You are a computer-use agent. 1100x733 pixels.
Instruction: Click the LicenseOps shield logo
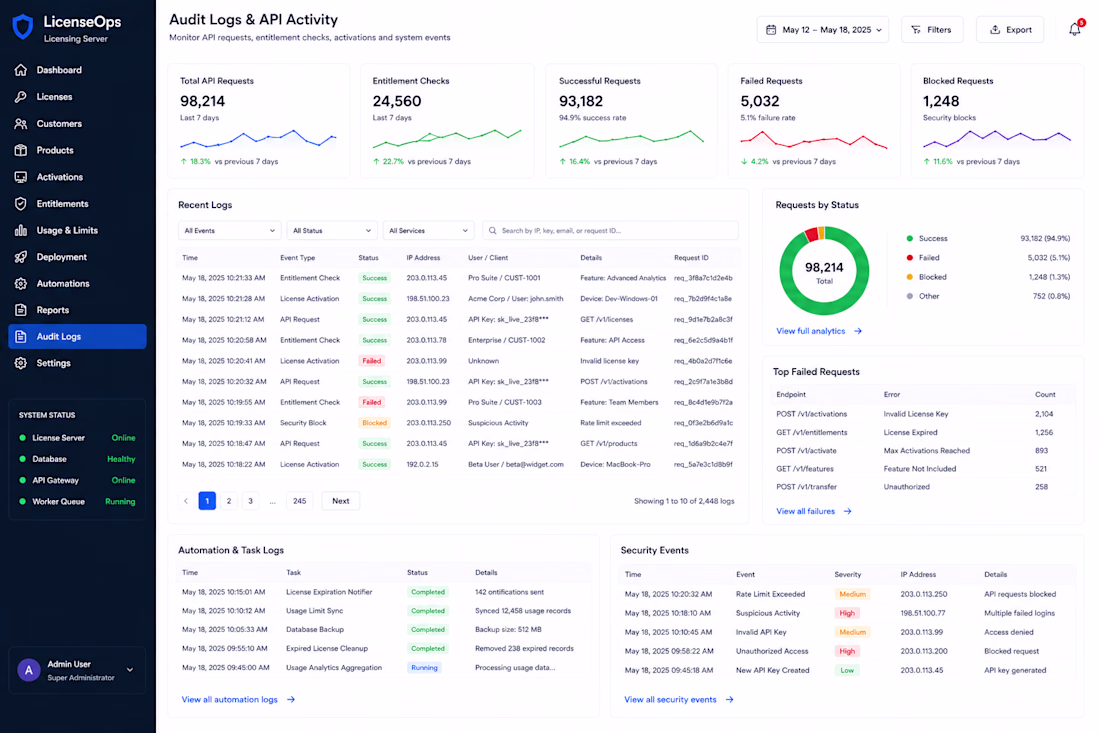coord(23,27)
